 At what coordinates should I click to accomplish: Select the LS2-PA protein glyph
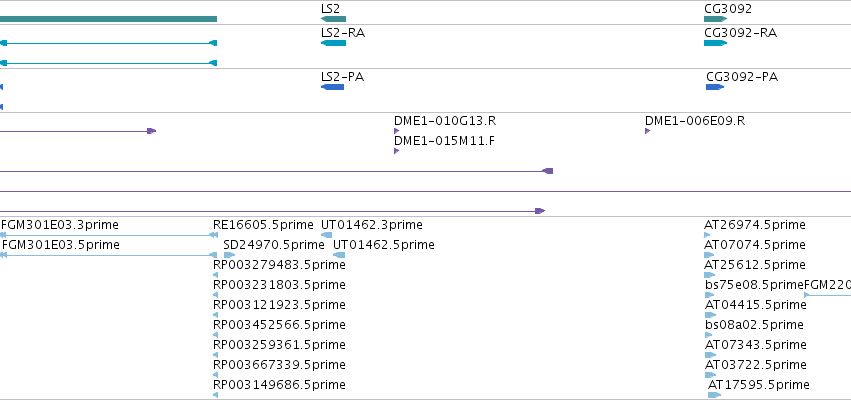pyautogui.click(x=333, y=87)
